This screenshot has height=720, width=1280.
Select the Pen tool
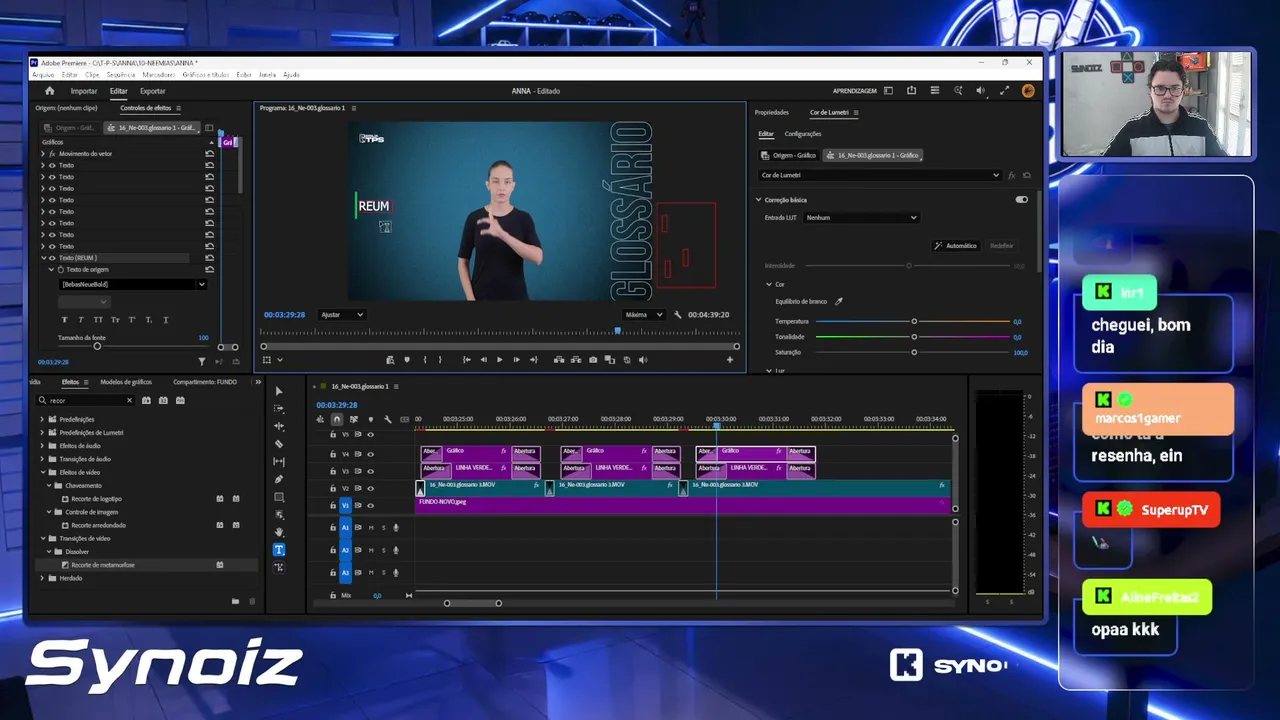[279, 479]
